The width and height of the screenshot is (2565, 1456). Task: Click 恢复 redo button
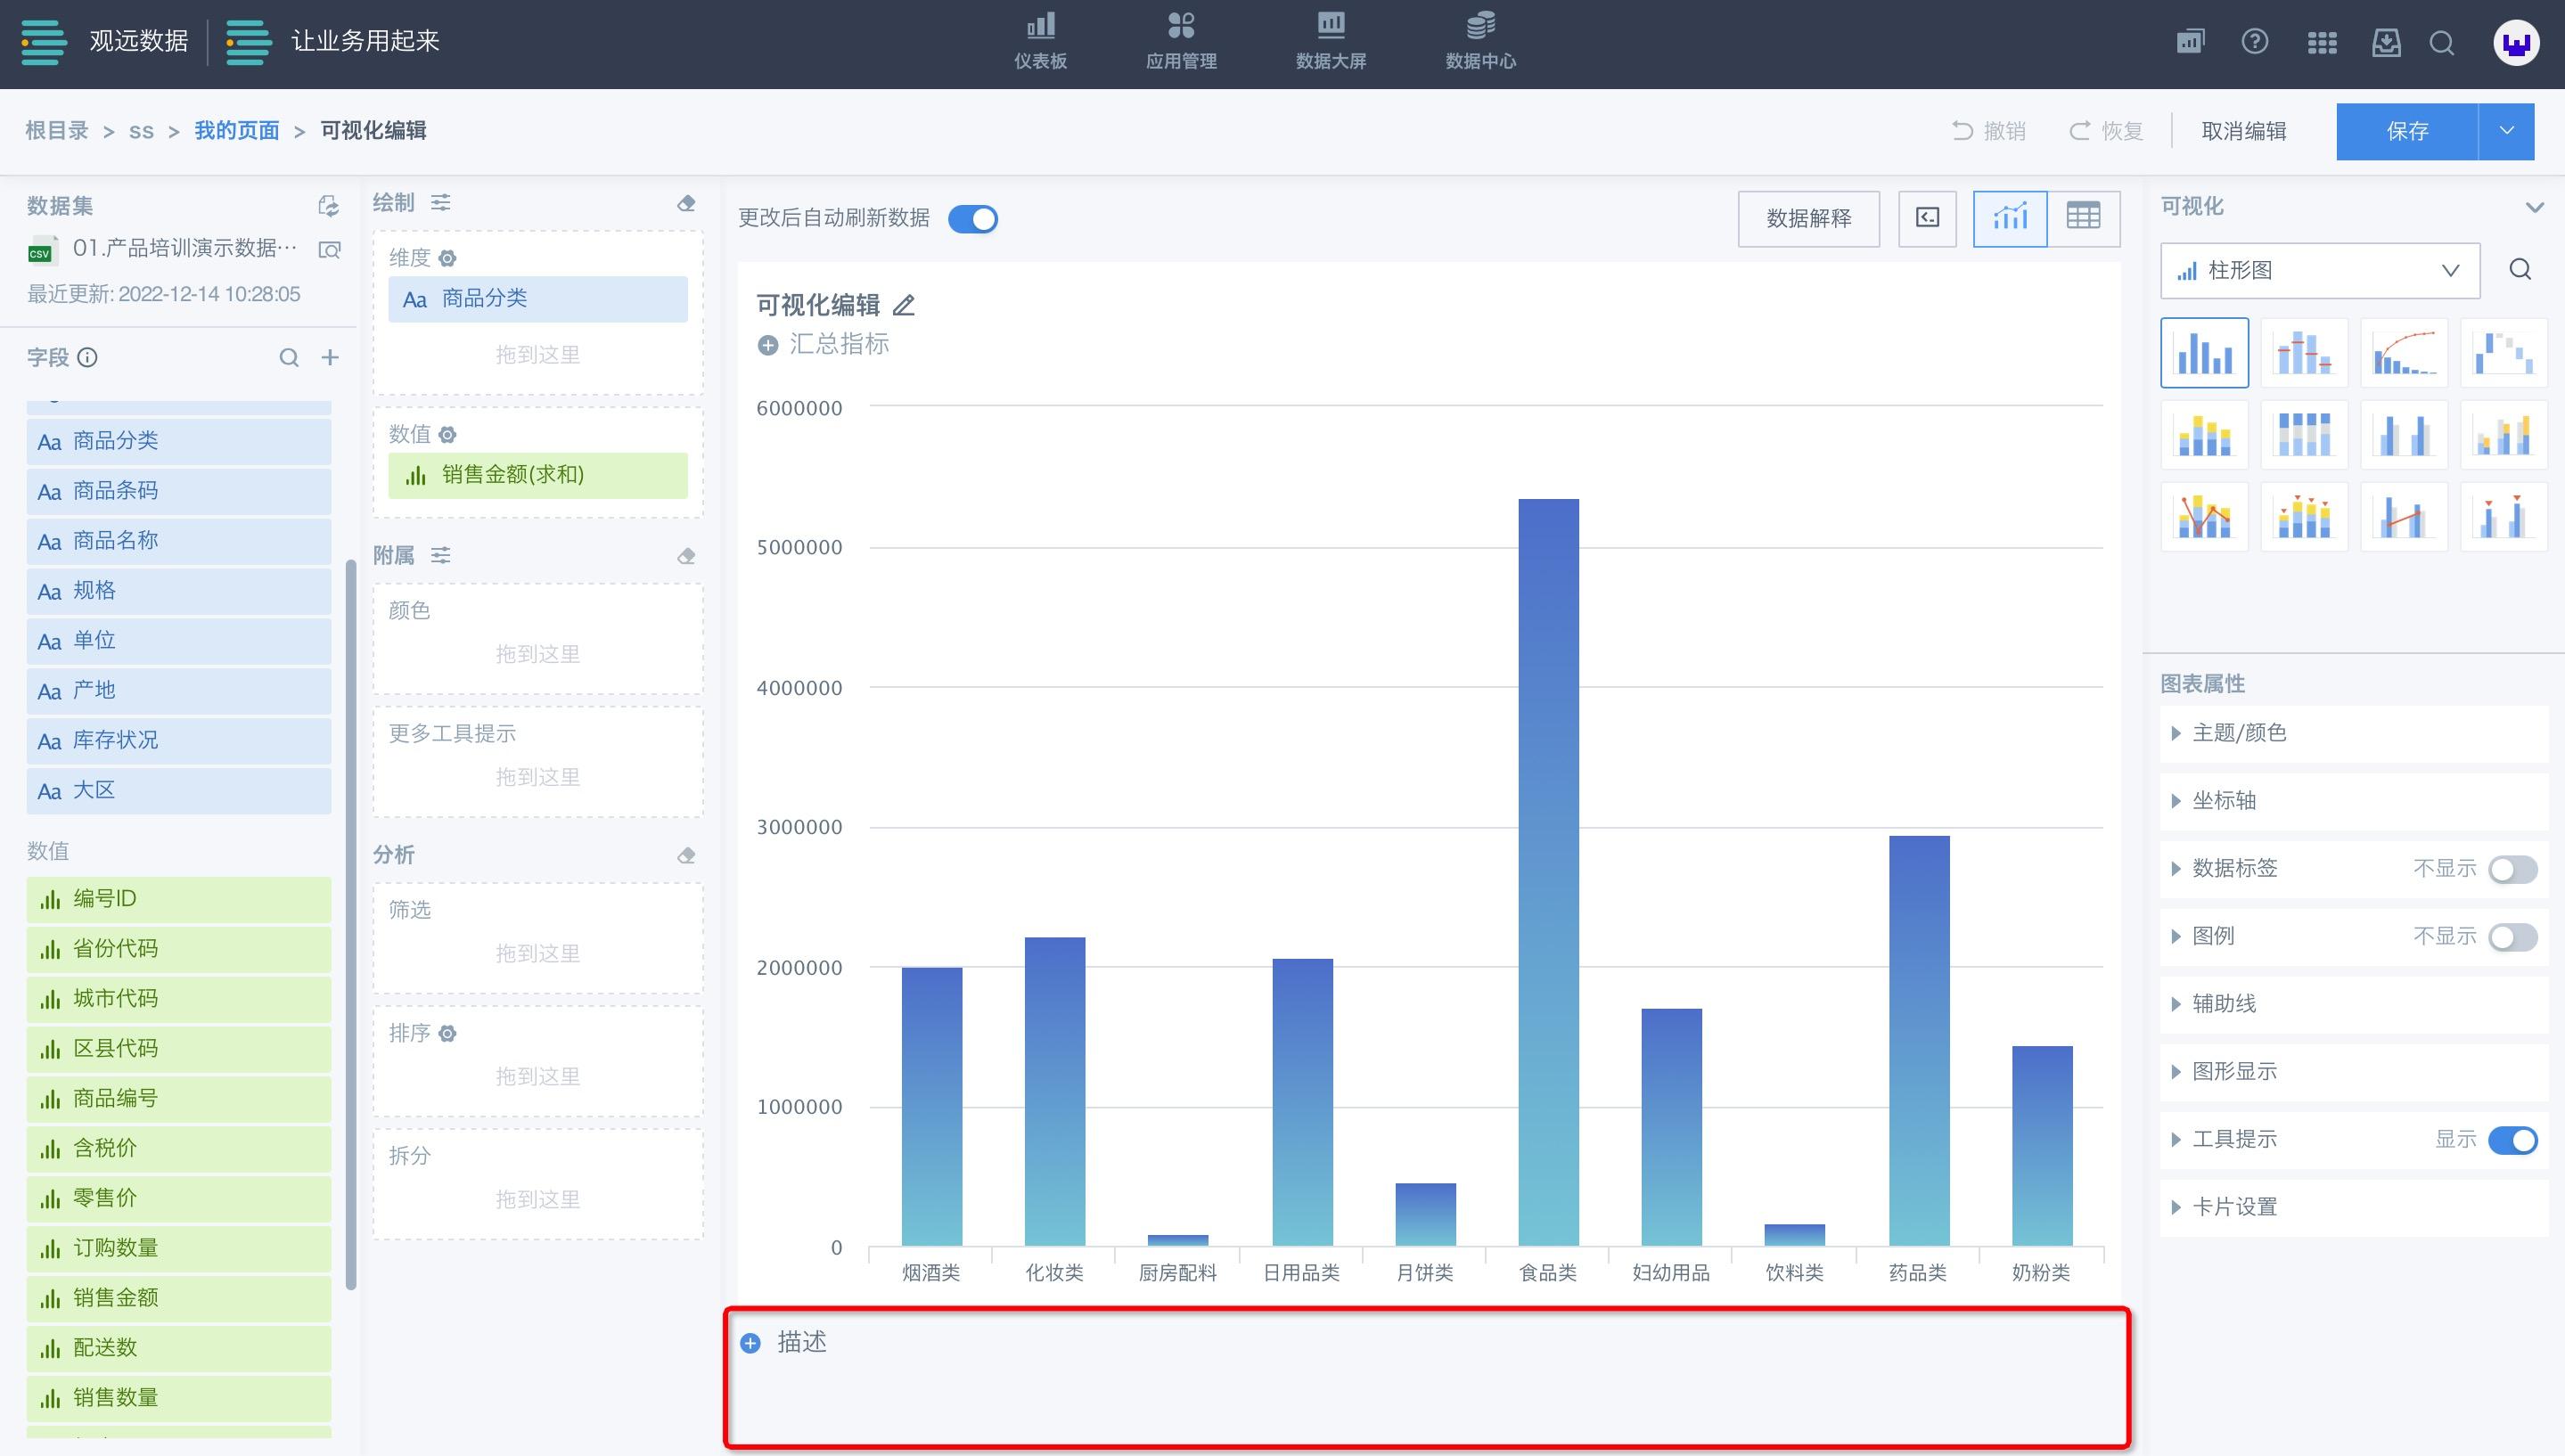tap(2105, 131)
